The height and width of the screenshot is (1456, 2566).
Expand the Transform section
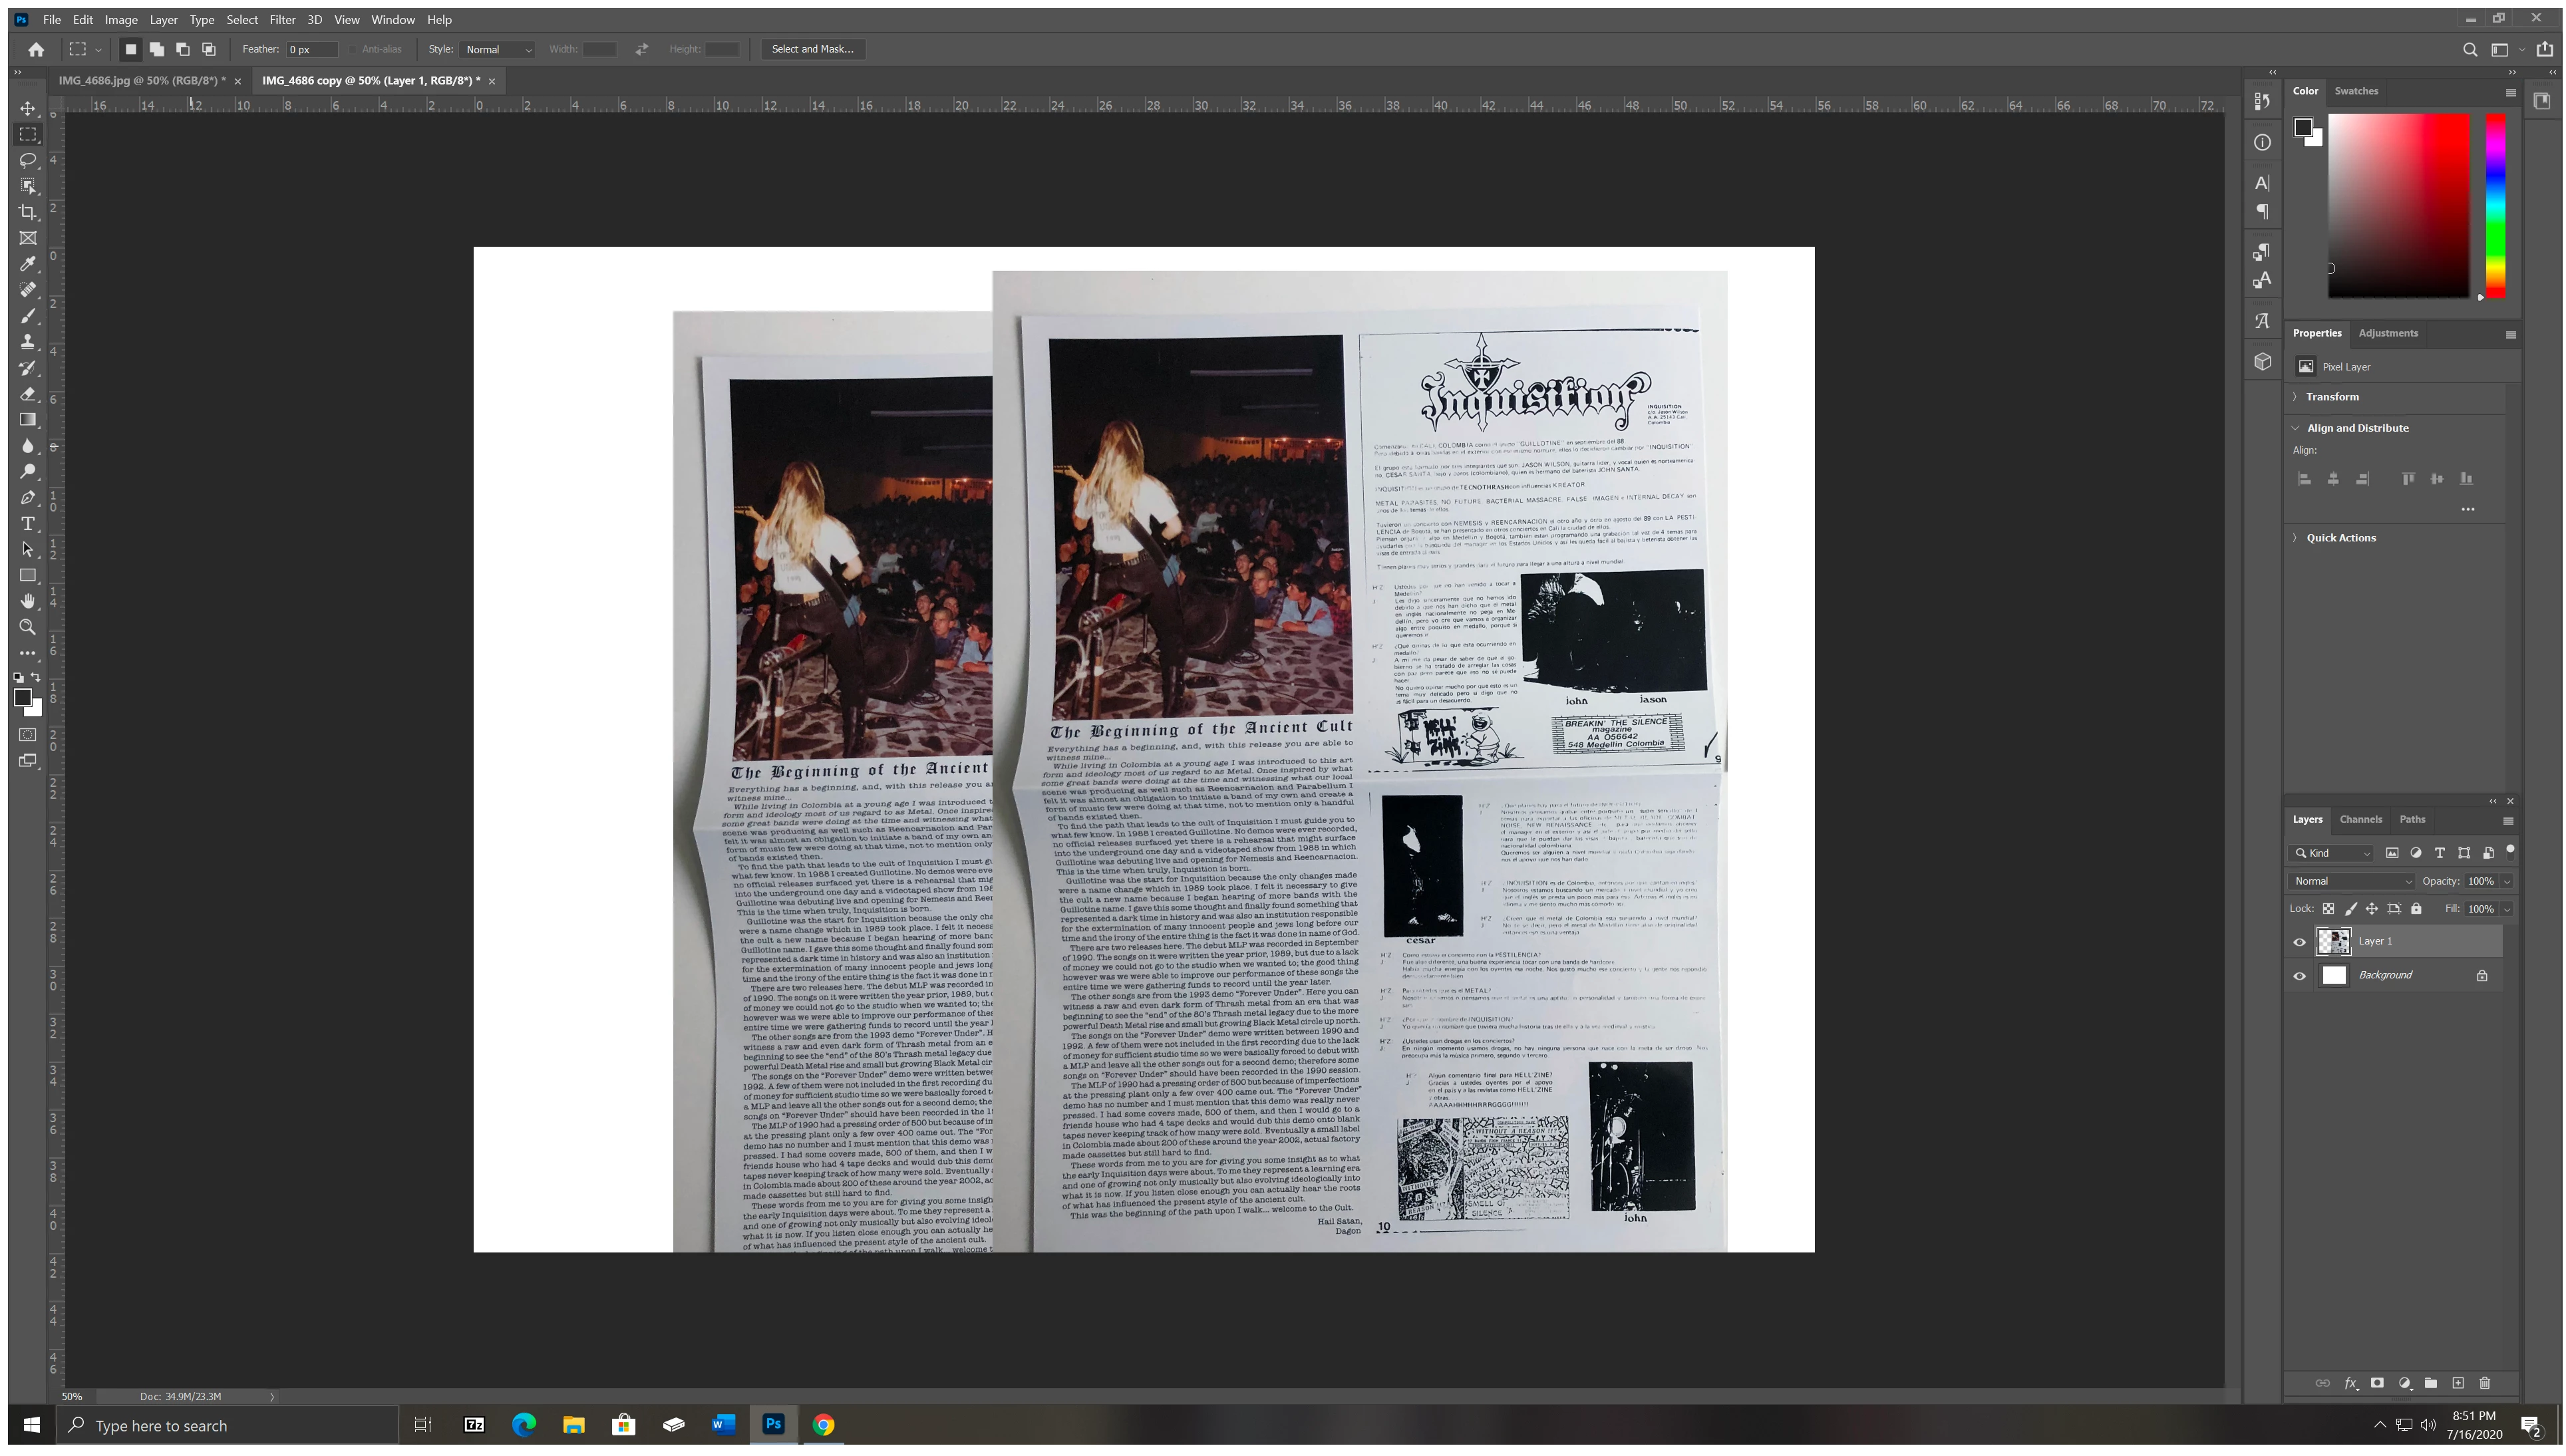click(2331, 397)
